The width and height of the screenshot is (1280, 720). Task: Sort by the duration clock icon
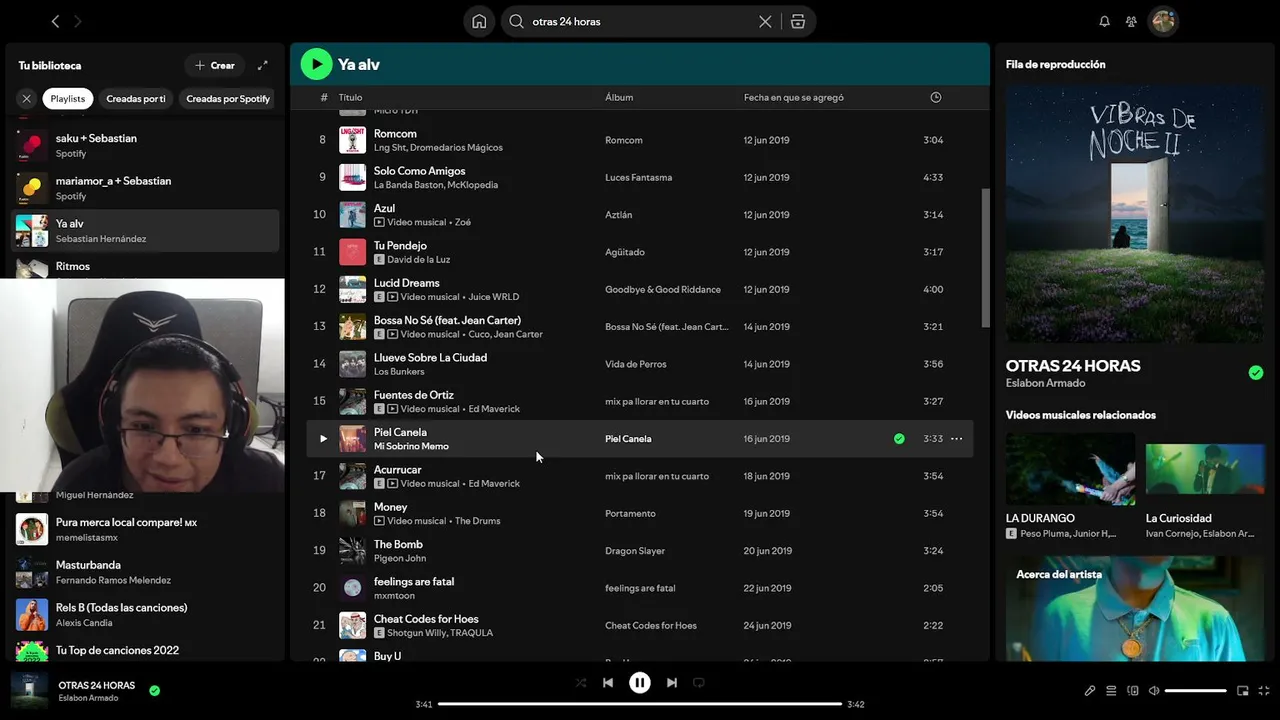pos(936,97)
